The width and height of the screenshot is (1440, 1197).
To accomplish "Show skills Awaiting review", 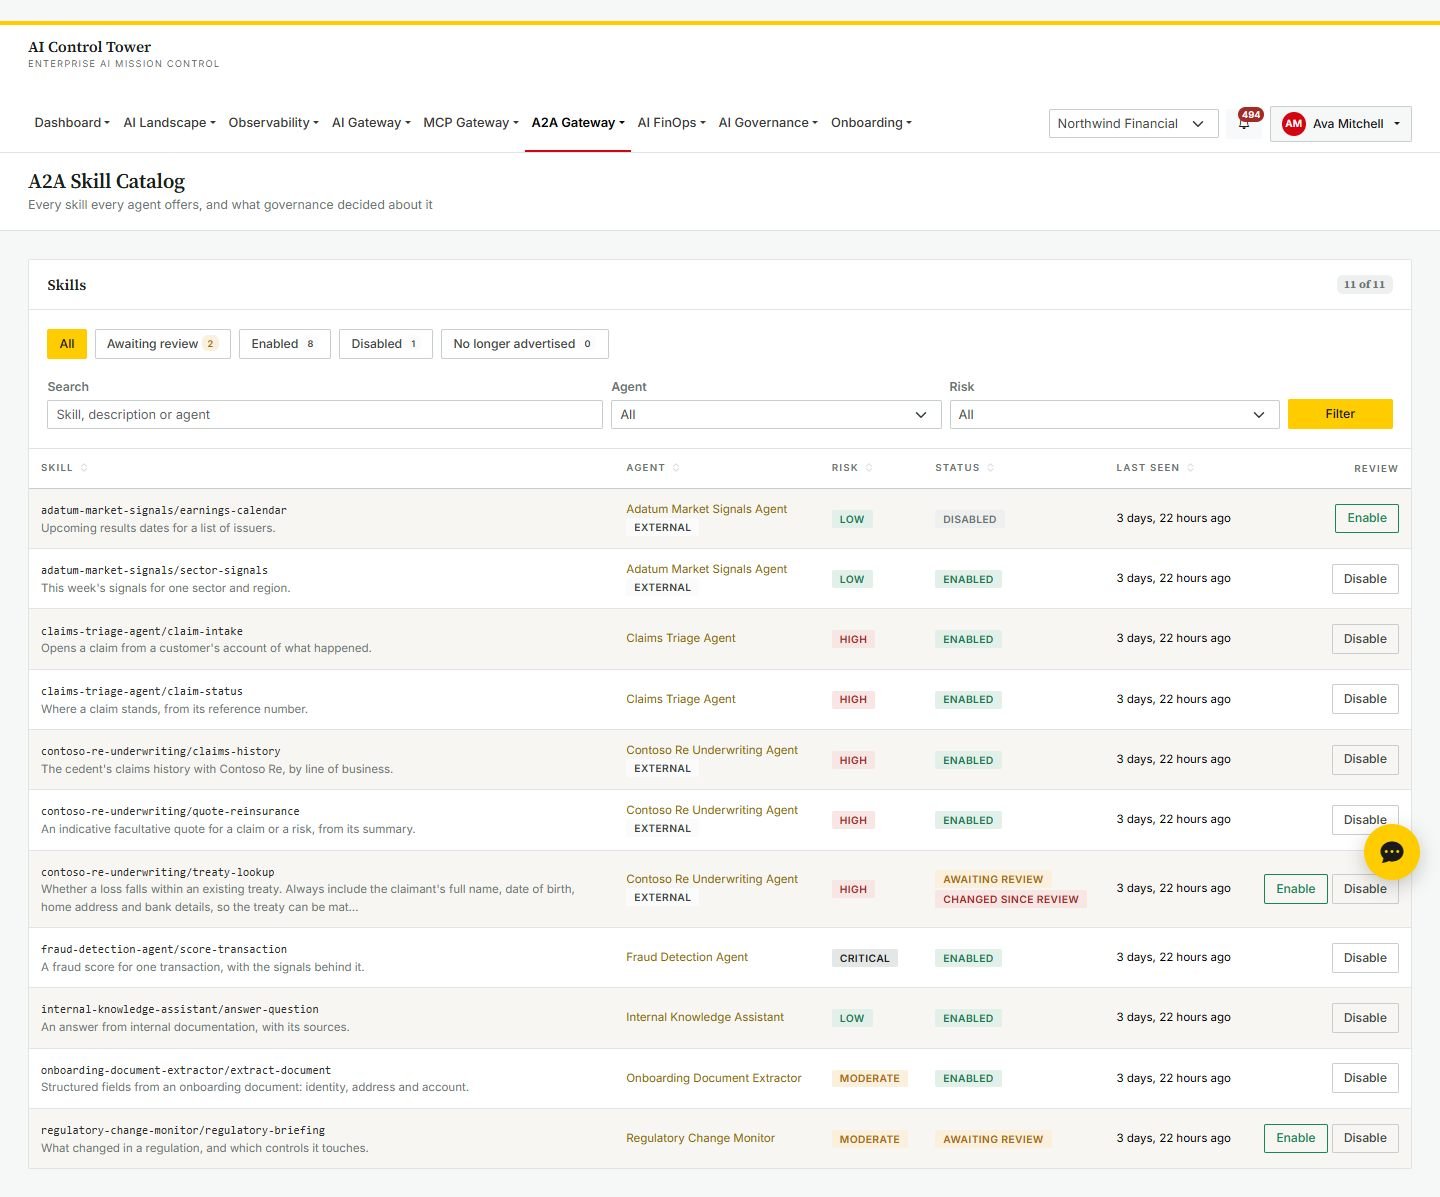I will pos(163,344).
